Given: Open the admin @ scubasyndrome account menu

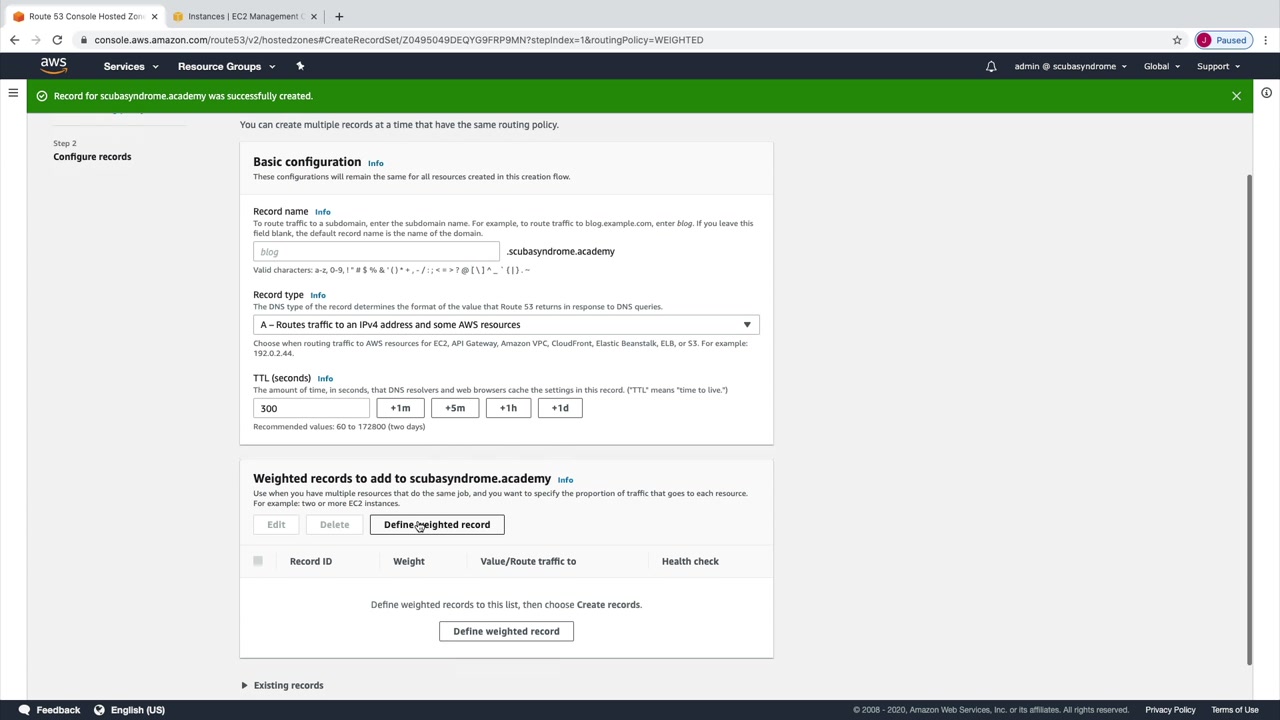Looking at the screenshot, I should tap(1070, 66).
